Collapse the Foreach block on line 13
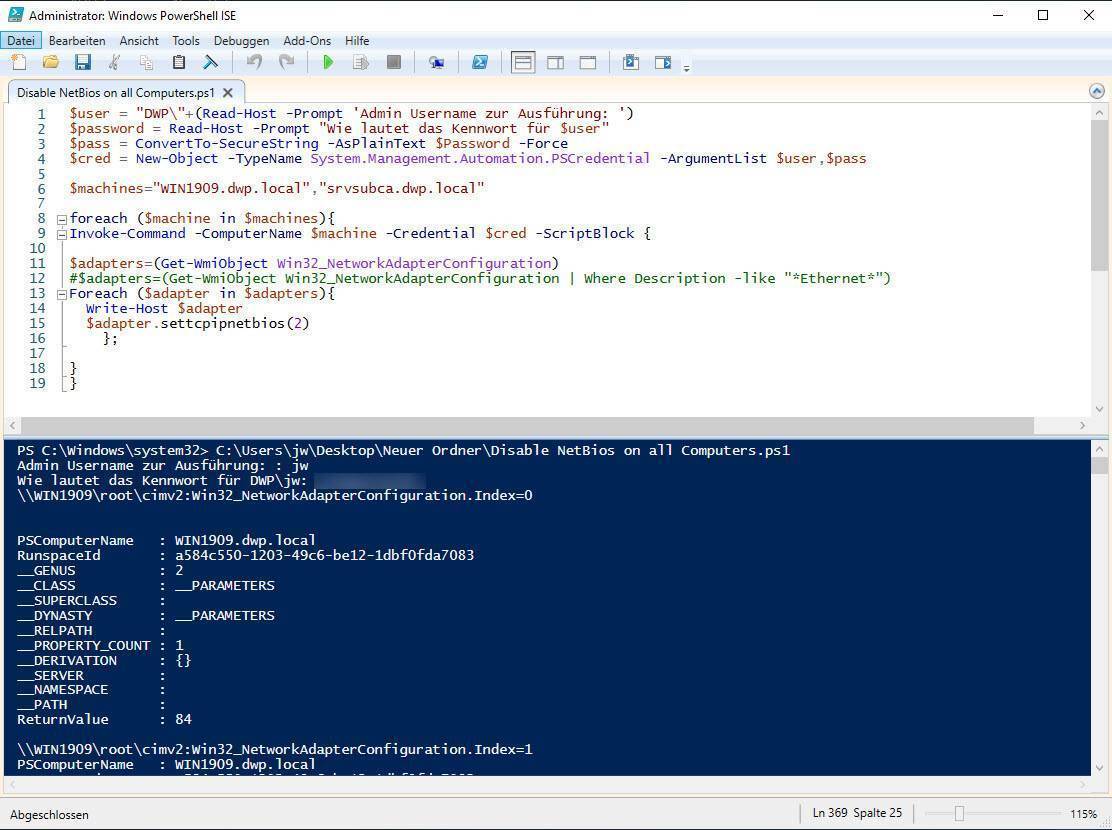Viewport: 1112px width, 830px height. (61, 294)
